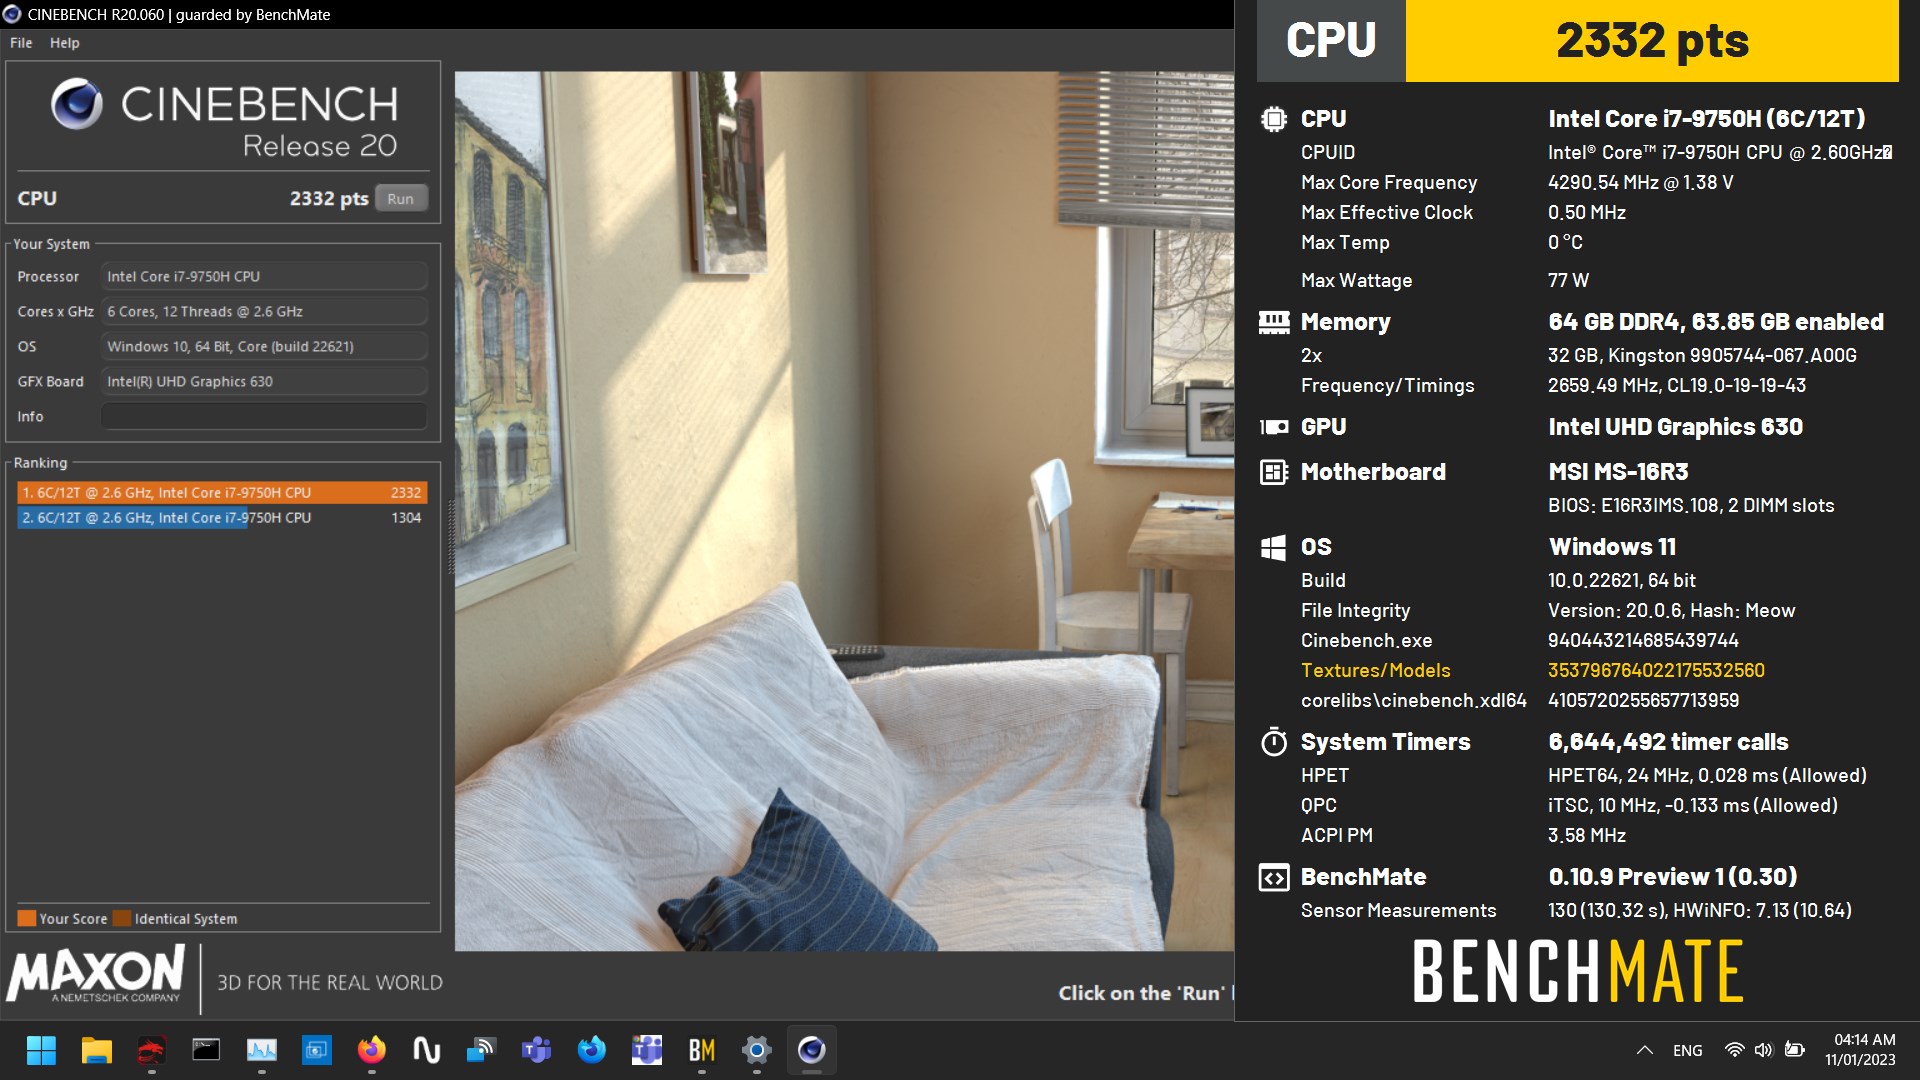Open the Windows Start menu

tap(41, 1050)
